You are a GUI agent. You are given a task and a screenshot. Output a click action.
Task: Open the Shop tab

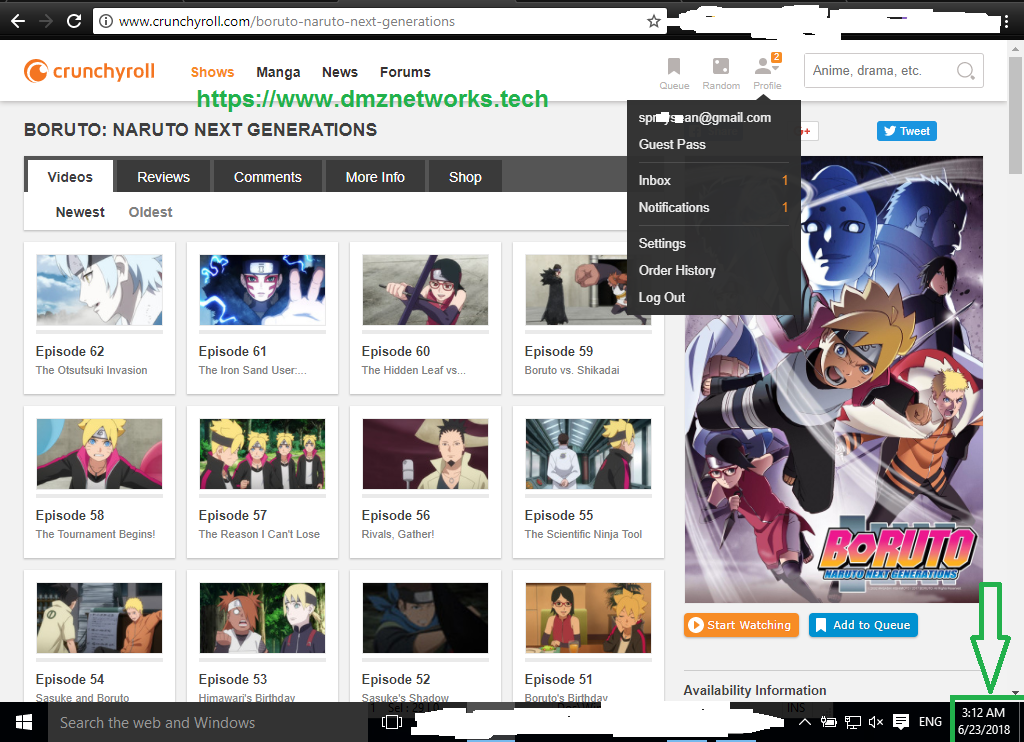pyautogui.click(x=465, y=176)
